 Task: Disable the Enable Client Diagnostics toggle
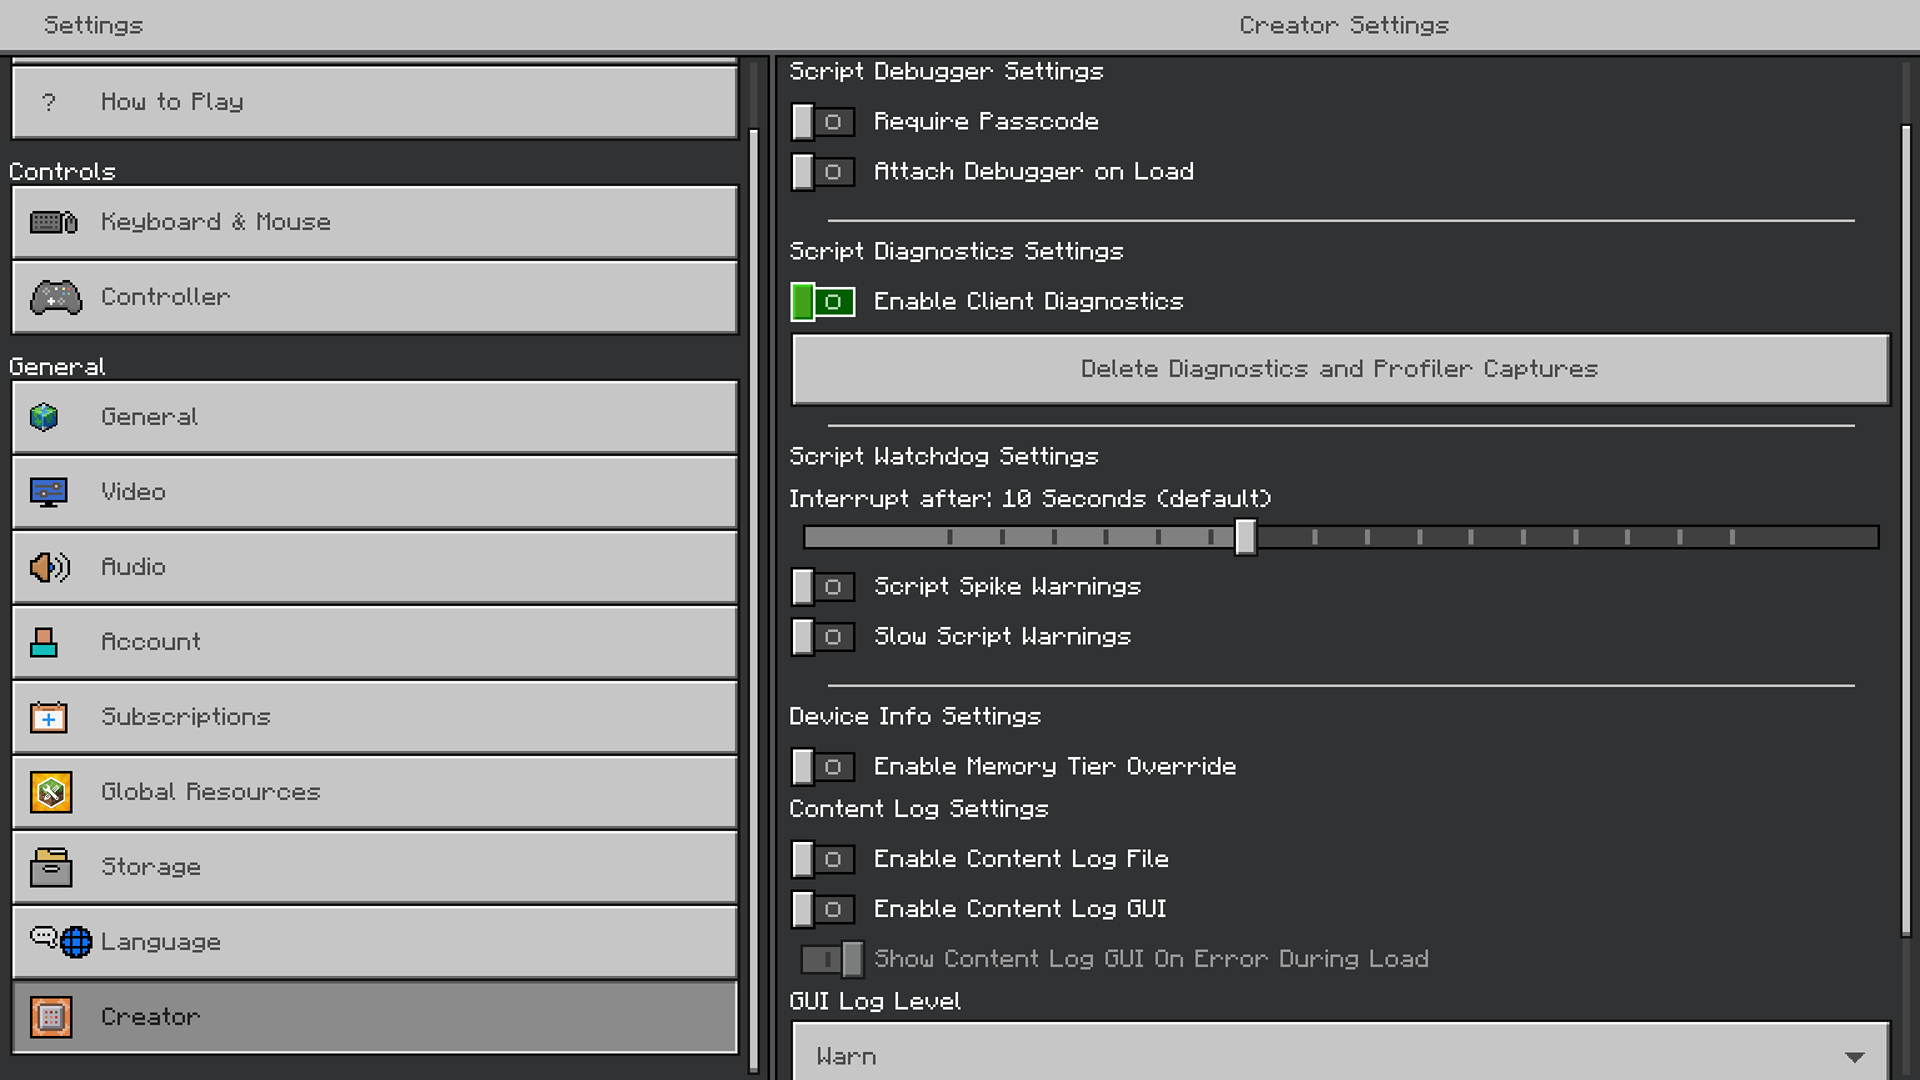(x=822, y=302)
